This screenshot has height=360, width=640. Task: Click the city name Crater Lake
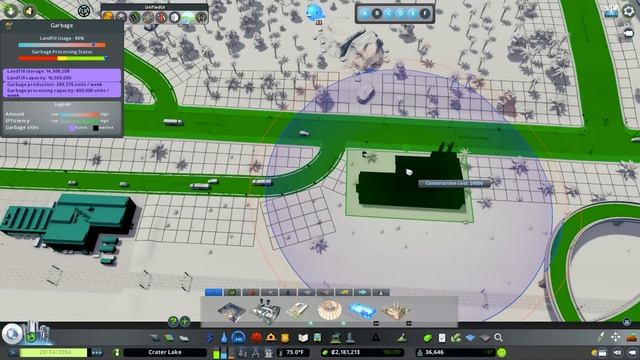(x=165, y=352)
